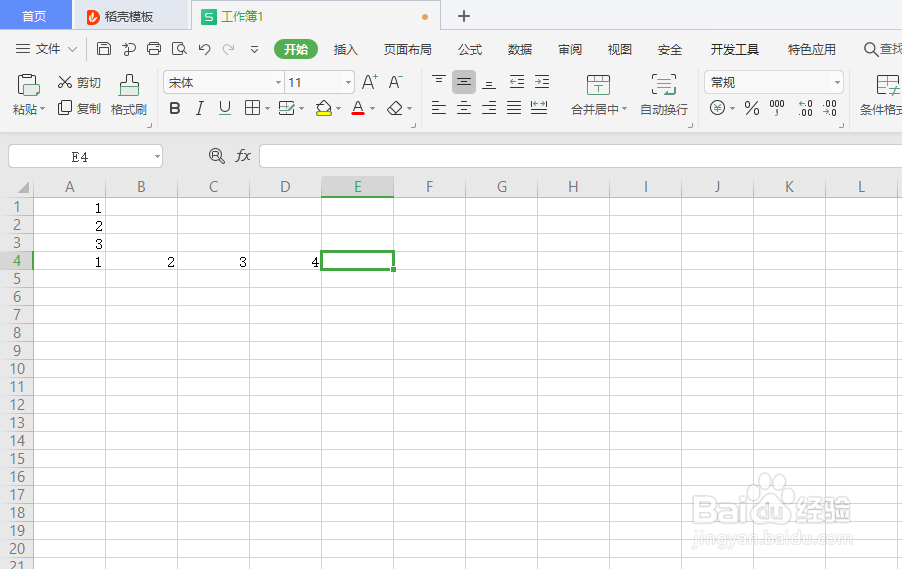Open number format dropdown 常规
Viewport: 902px width, 569px height.
(837, 82)
